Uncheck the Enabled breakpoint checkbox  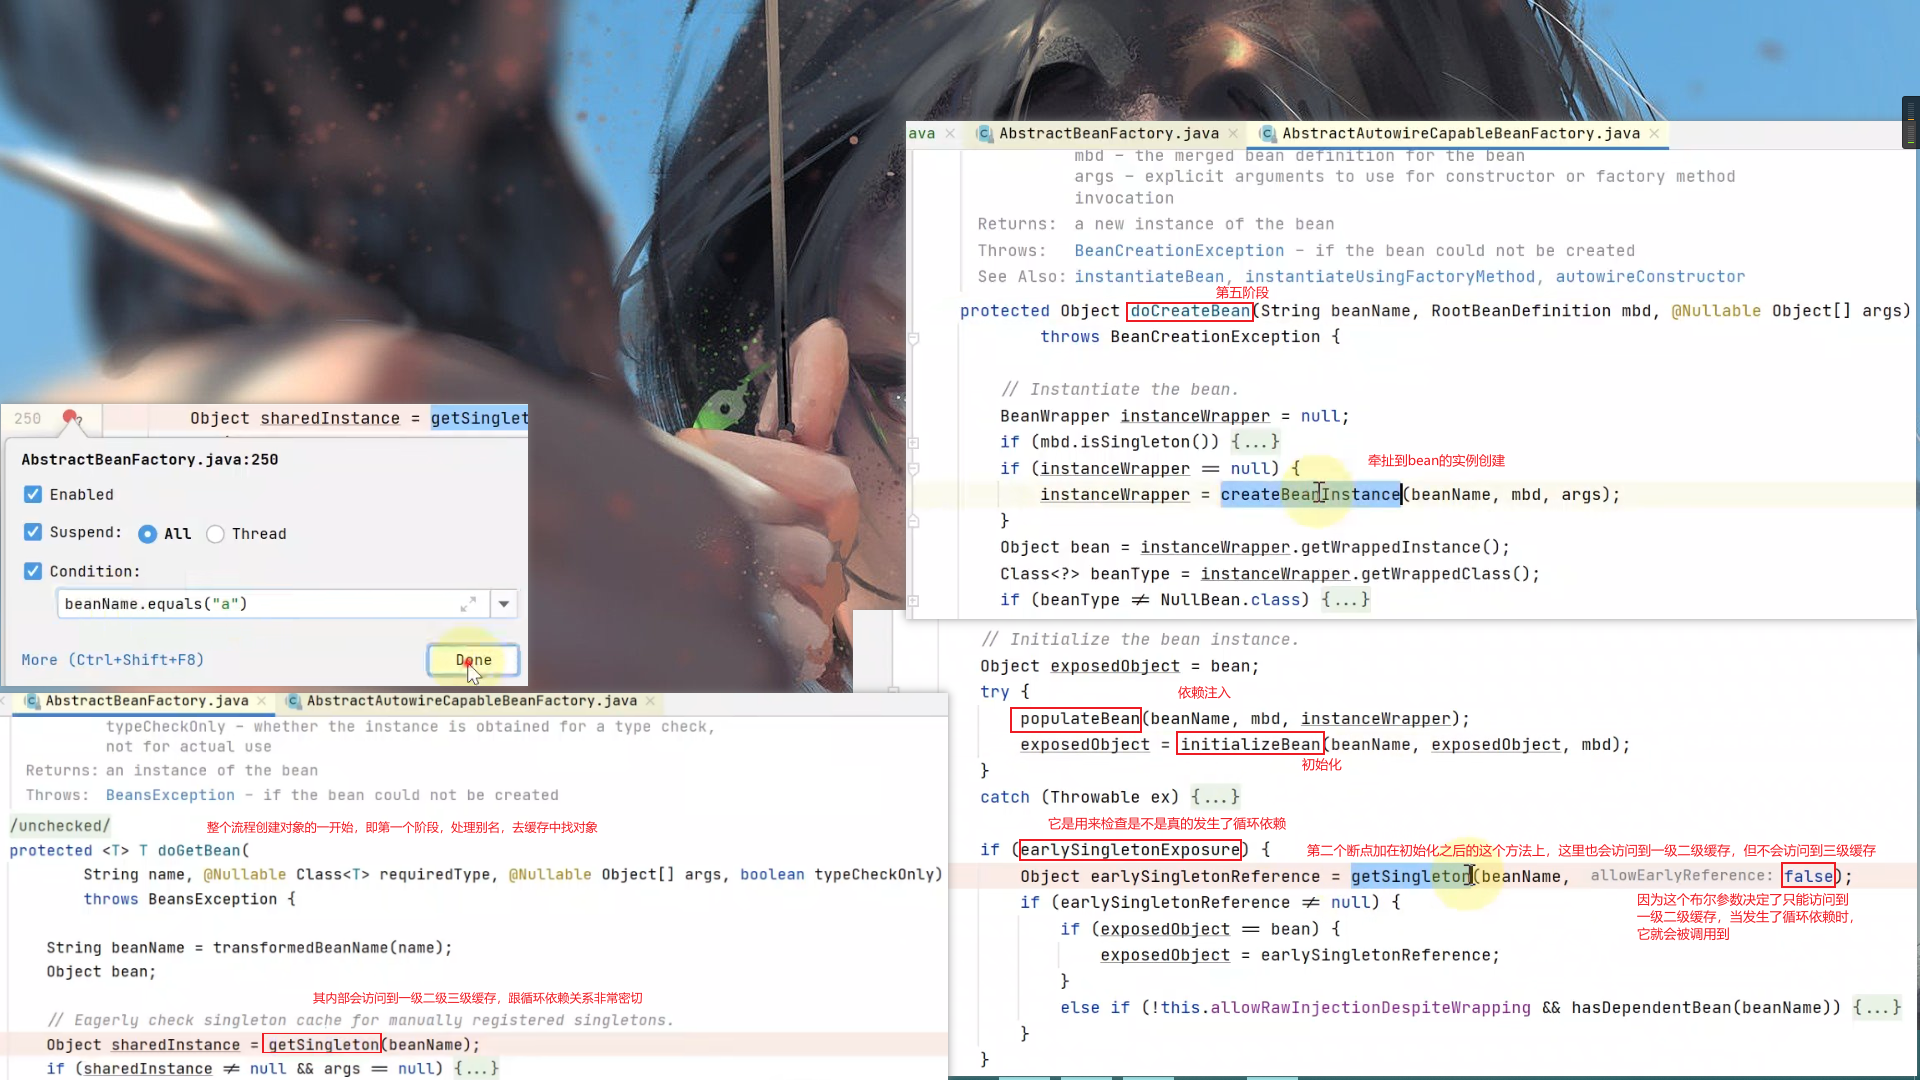(33, 494)
